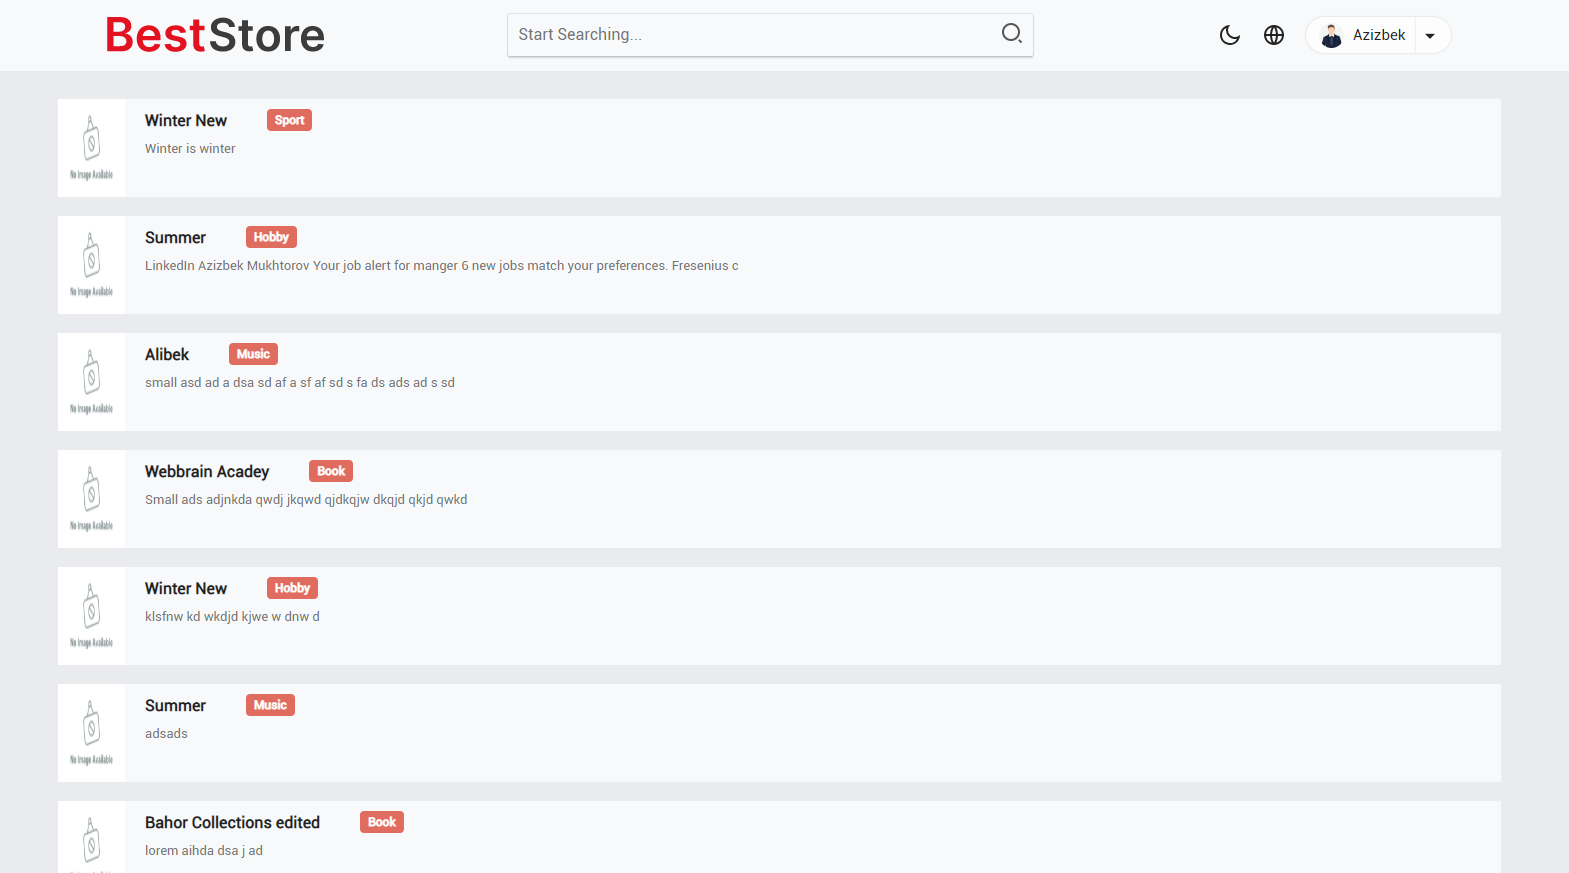Click the thumbnail of the Alibek item
1569x873 pixels.
[92, 381]
